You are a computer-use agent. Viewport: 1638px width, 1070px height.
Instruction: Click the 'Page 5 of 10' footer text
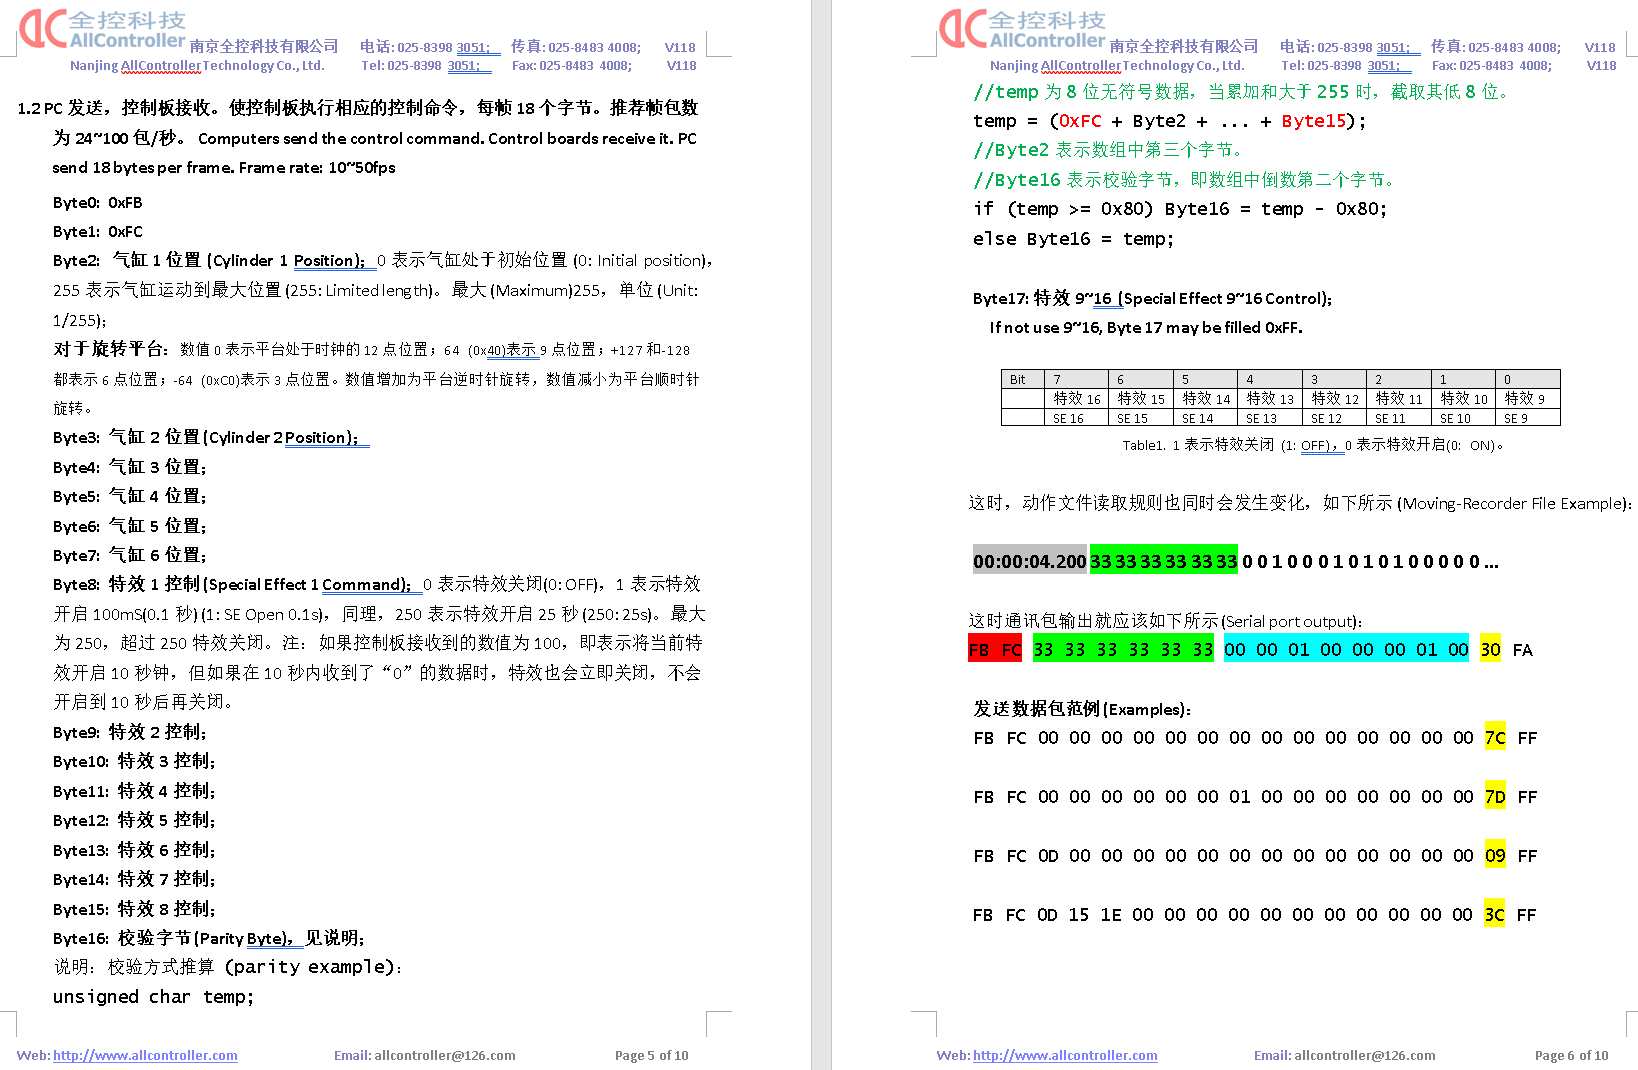click(x=651, y=1055)
